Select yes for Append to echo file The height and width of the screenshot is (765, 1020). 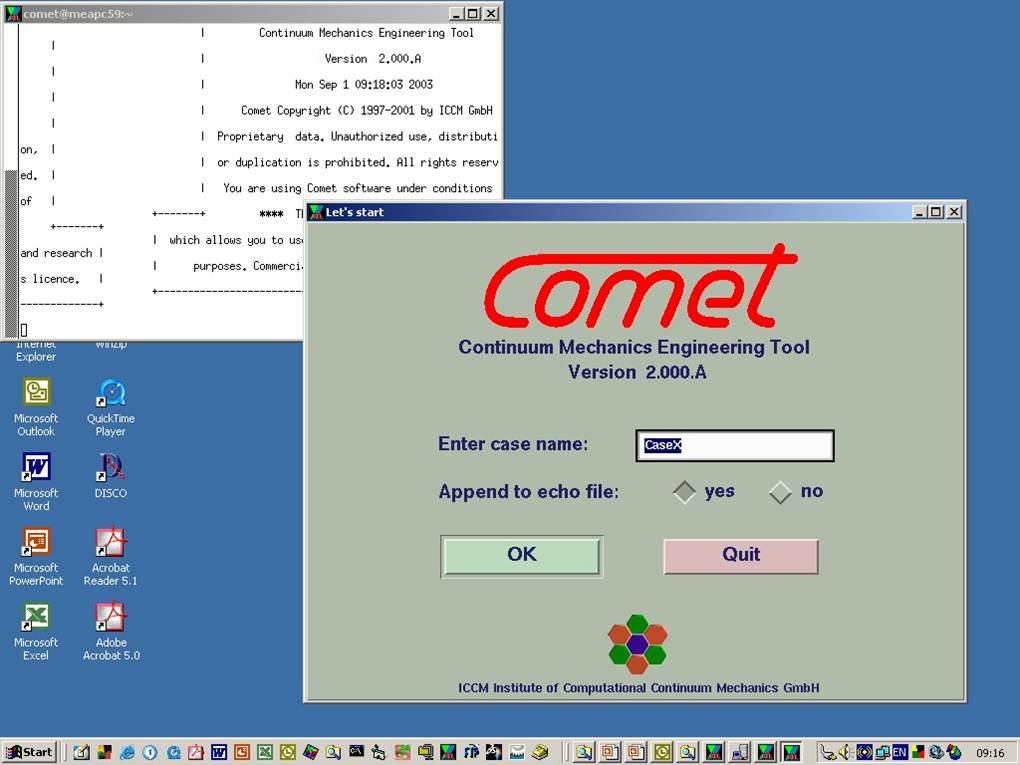pyautogui.click(x=684, y=492)
